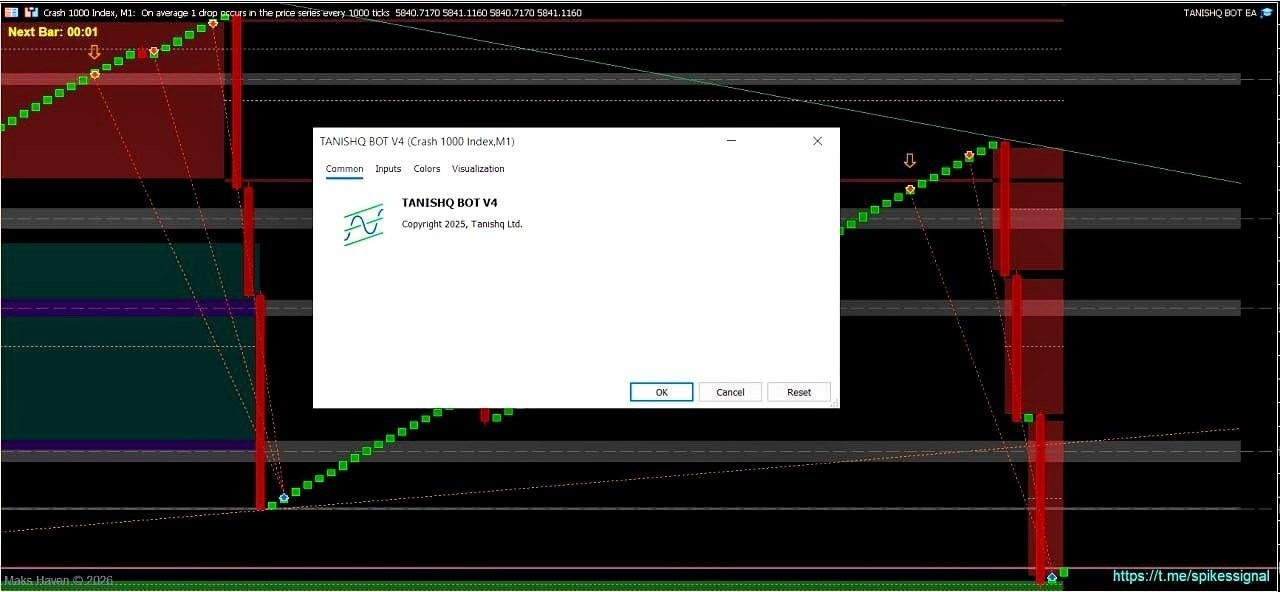Click the Cancel button
The image size is (1280, 592).
[730, 392]
